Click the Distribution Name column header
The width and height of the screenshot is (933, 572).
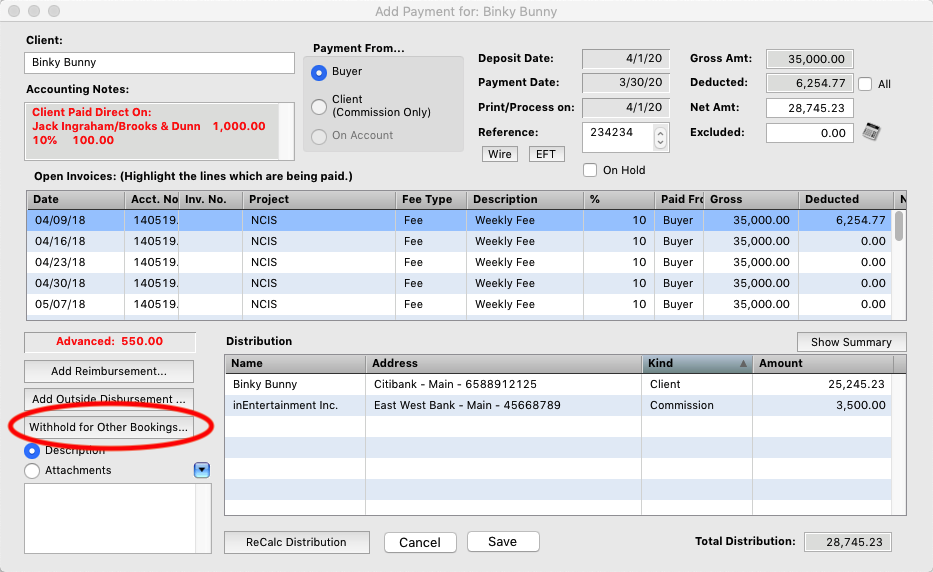point(295,364)
